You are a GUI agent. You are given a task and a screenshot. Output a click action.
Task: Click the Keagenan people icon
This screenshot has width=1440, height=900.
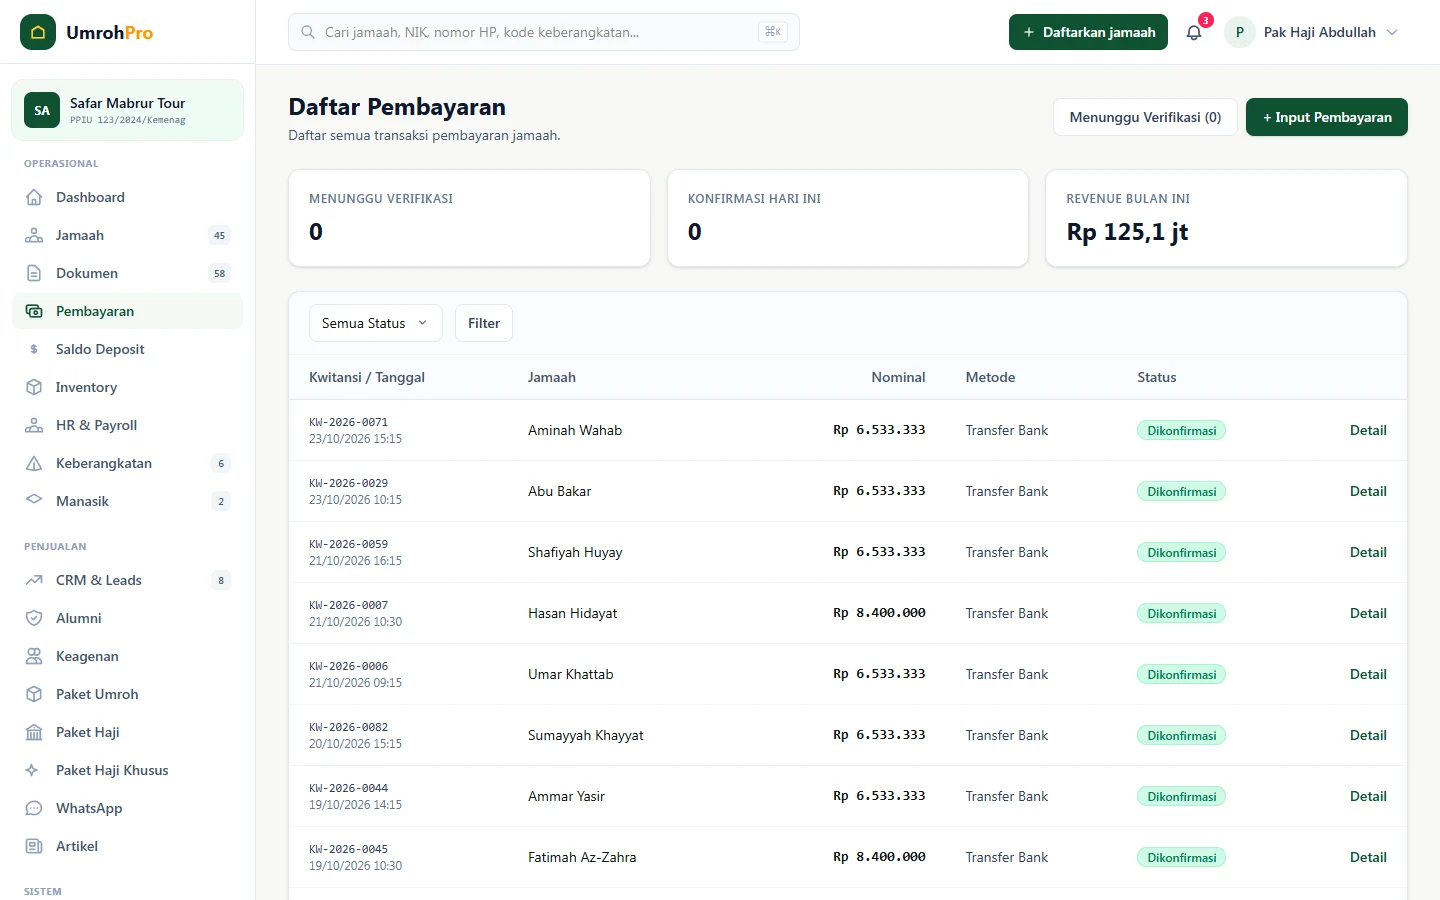[34, 656]
